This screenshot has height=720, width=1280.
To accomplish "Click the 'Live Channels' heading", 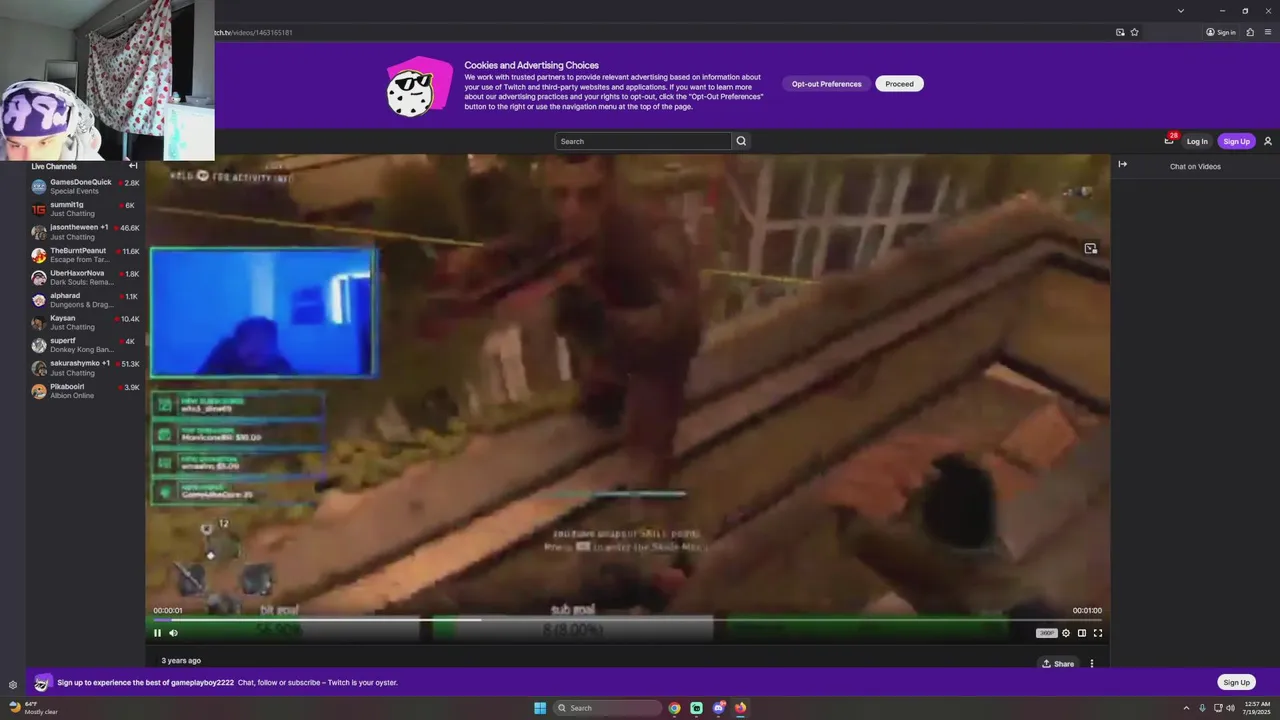I will pyautogui.click(x=54, y=166).
